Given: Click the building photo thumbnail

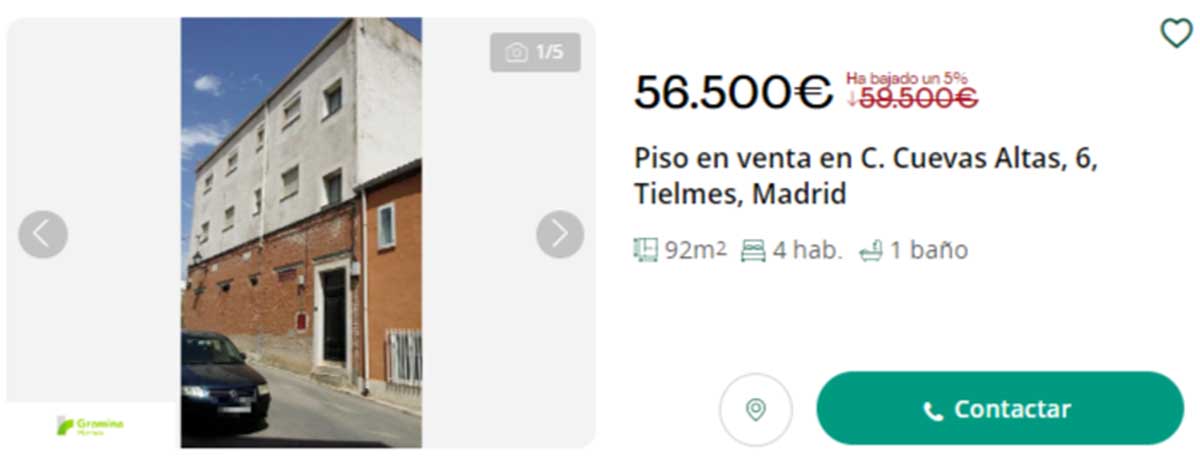Looking at the screenshot, I should pyautogui.click(x=301, y=233).
